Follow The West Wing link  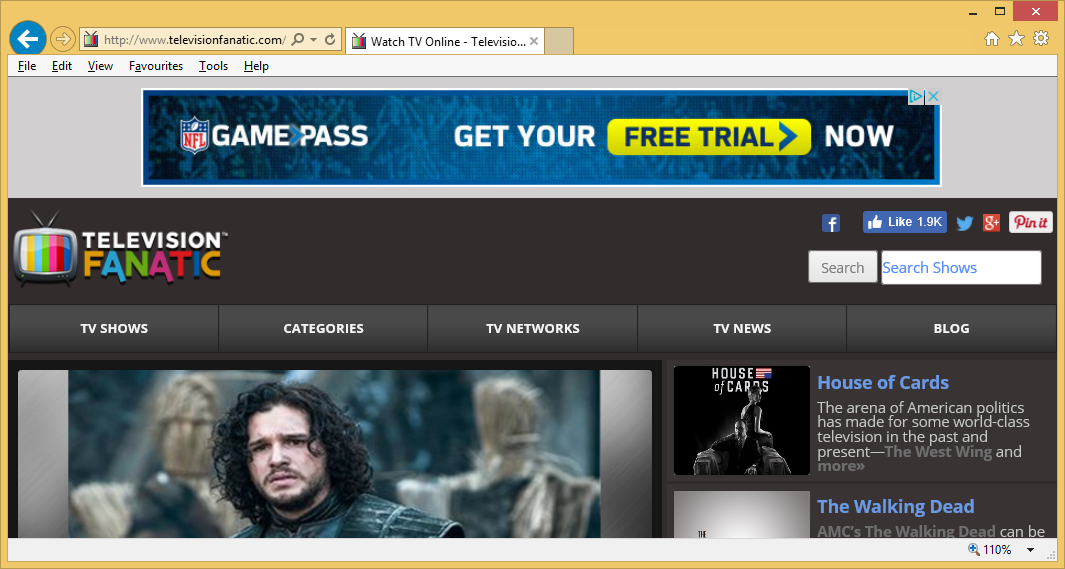click(x=938, y=452)
